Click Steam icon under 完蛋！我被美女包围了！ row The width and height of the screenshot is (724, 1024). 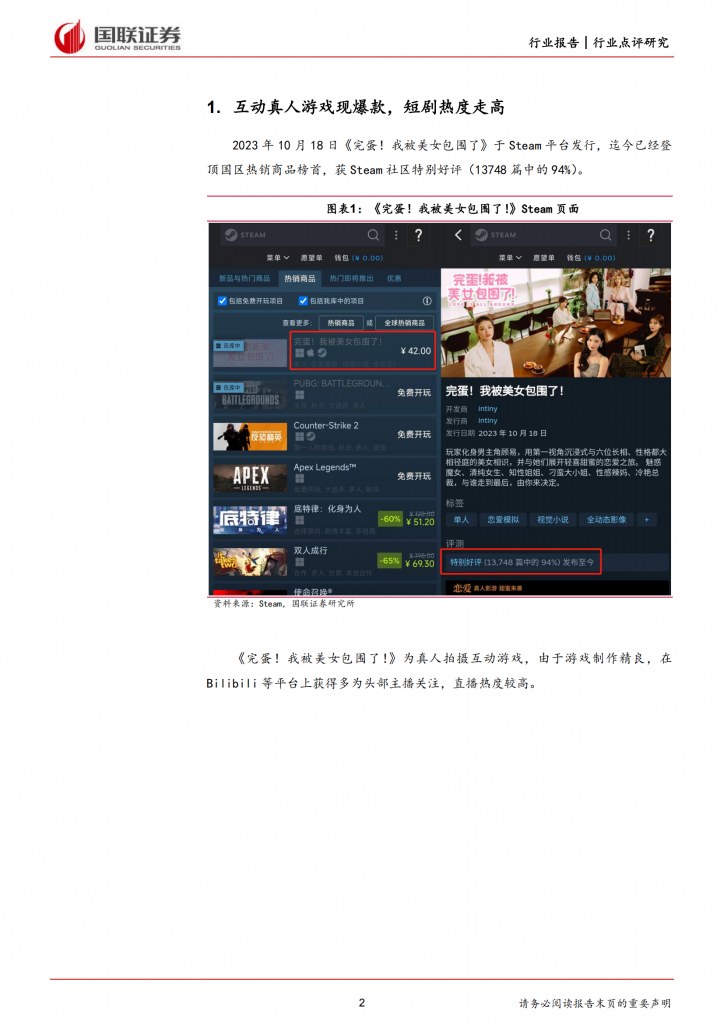pos(322,353)
